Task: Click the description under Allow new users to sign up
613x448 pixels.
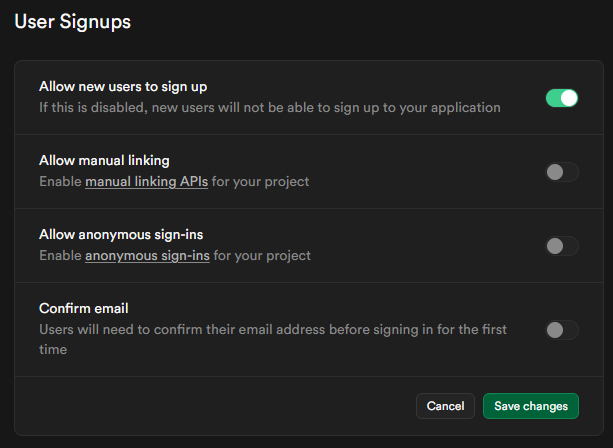Action: [x=270, y=107]
